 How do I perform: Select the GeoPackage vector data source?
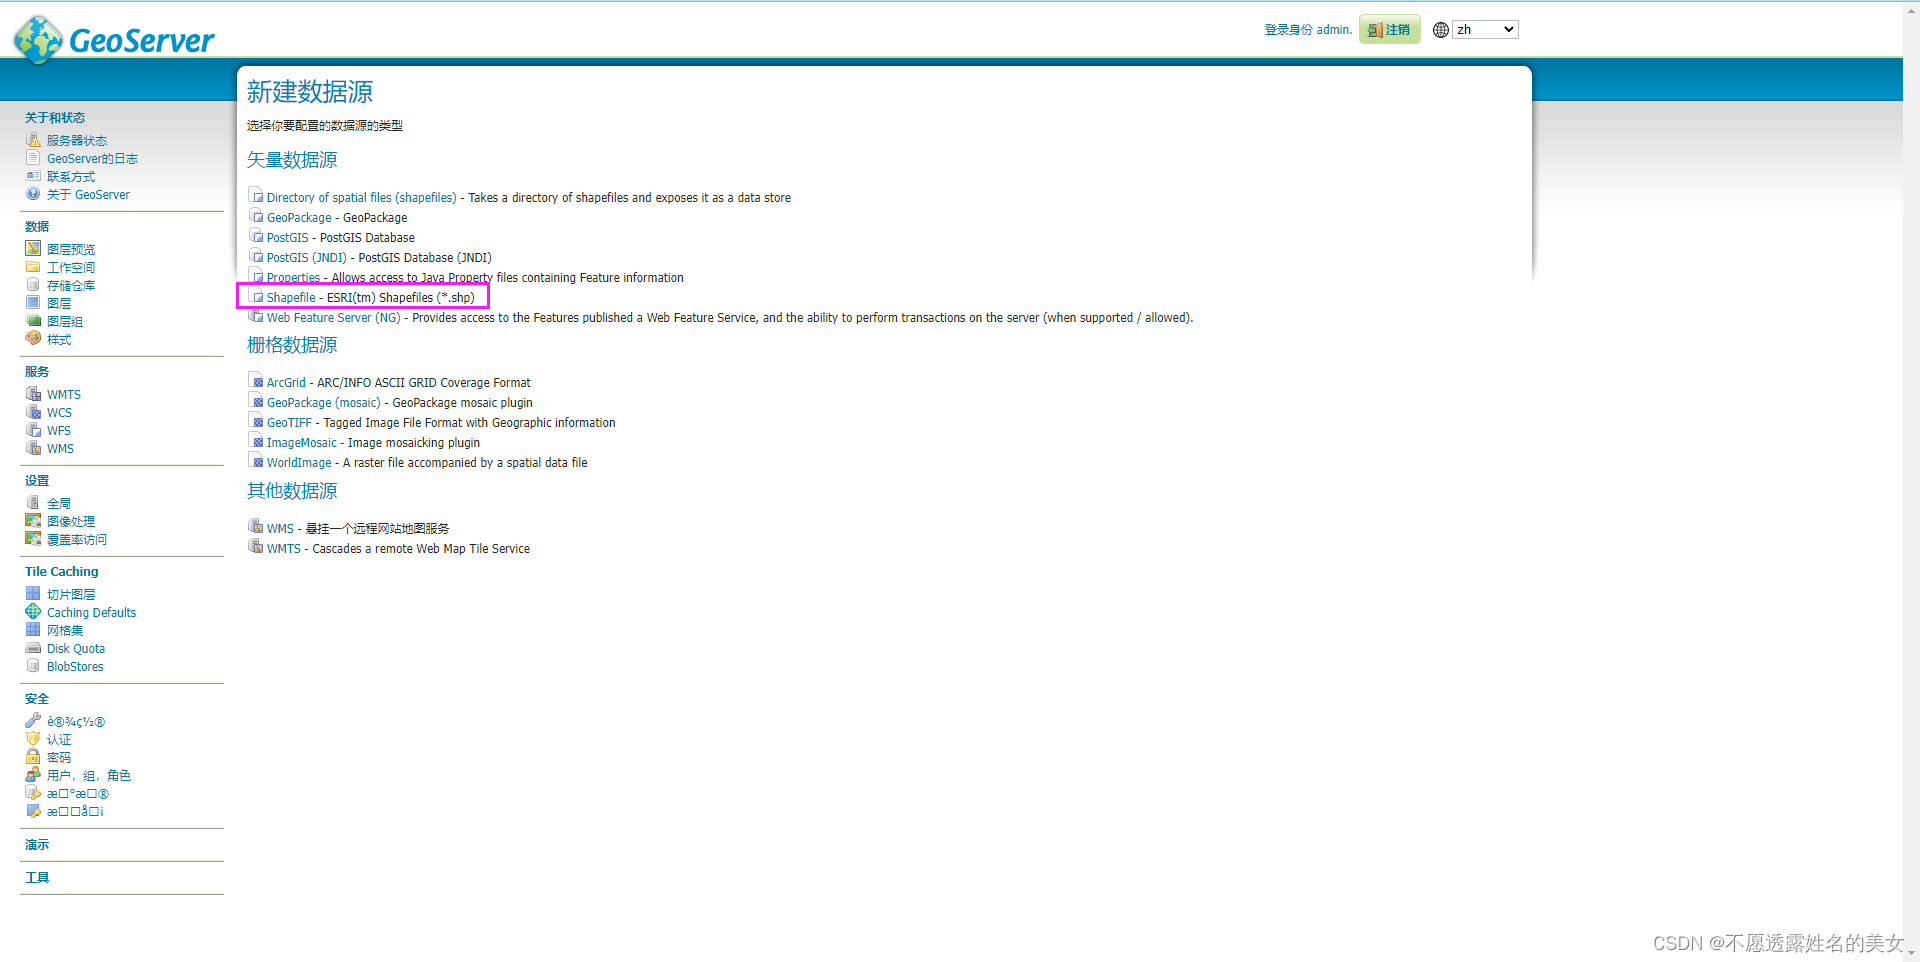click(x=299, y=218)
